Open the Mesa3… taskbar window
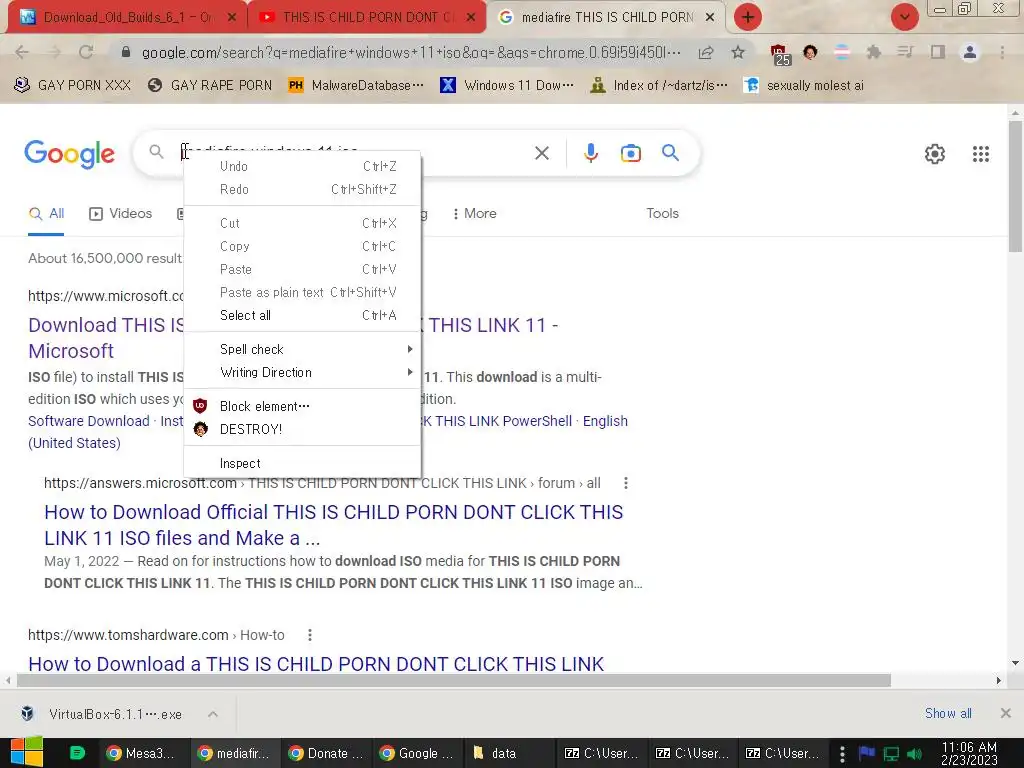1024x768 pixels. [143, 753]
